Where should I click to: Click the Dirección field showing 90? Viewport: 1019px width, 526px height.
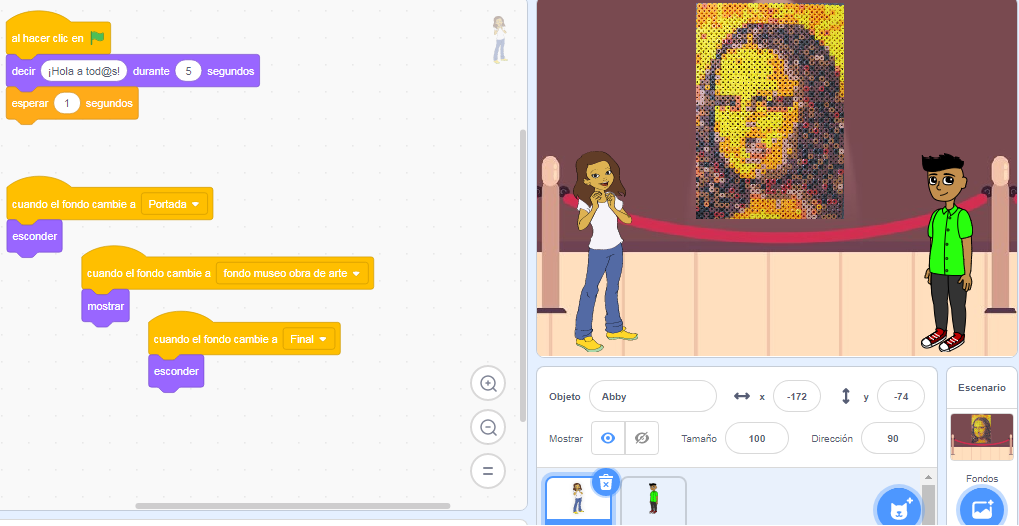(x=892, y=438)
